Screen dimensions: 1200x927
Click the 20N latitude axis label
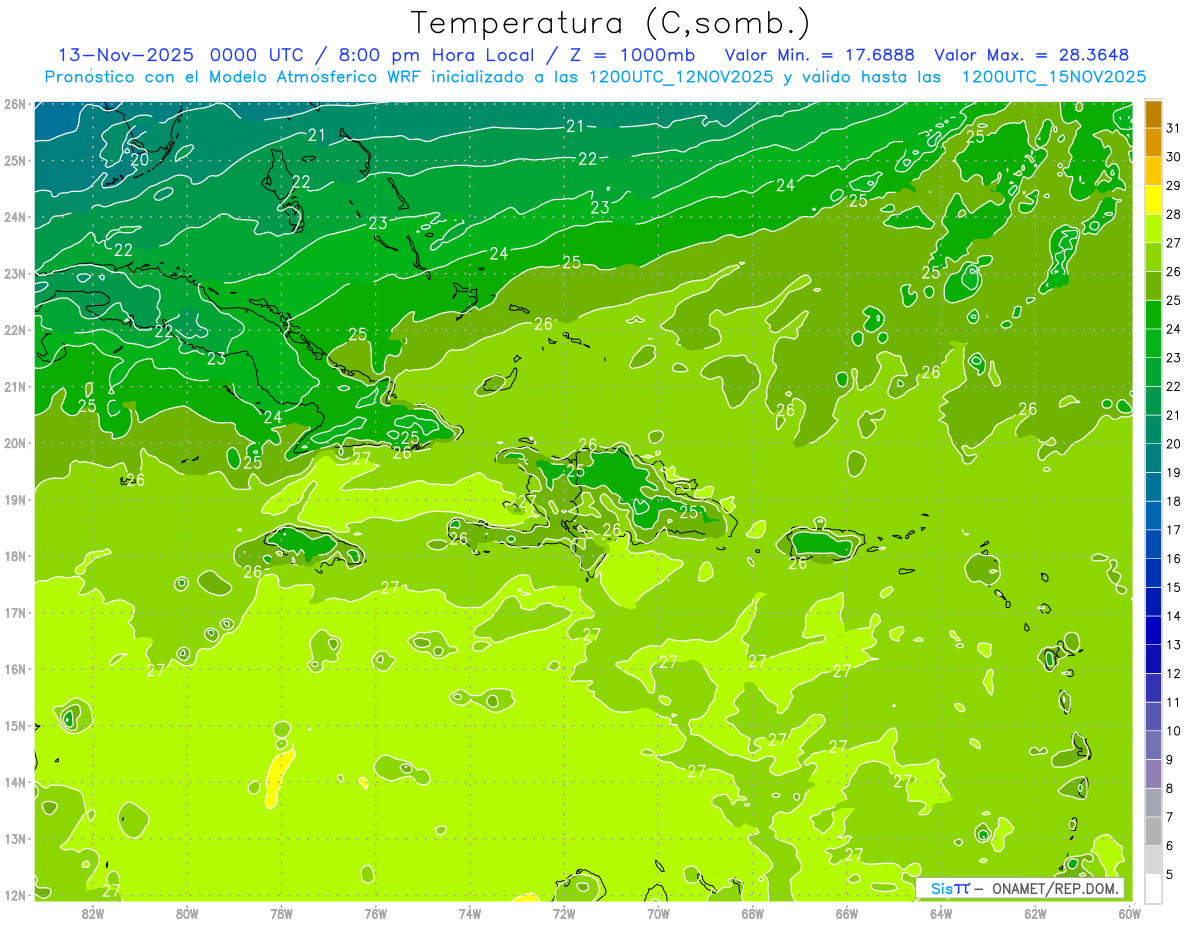click(x=15, y=443)
